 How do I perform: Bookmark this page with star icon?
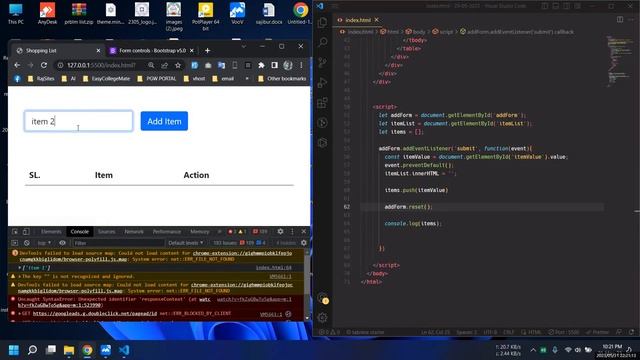pyautogui.click(x=178, y=65)
